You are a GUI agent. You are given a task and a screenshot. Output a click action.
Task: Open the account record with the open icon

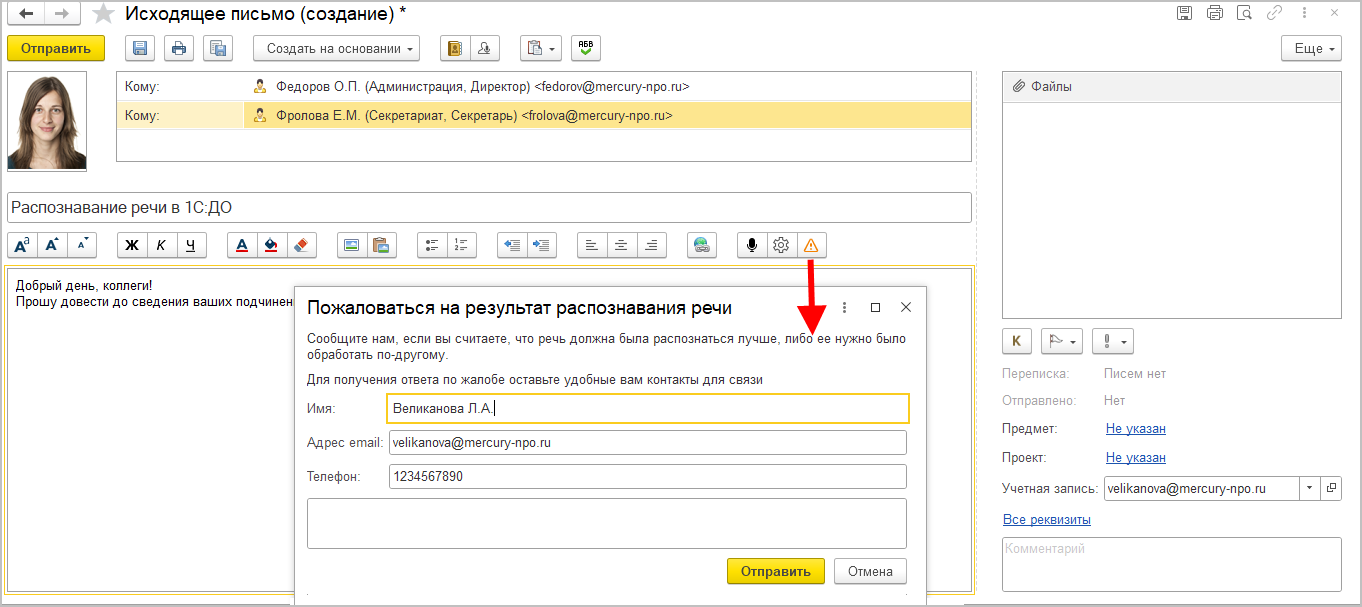point(1331,489)
